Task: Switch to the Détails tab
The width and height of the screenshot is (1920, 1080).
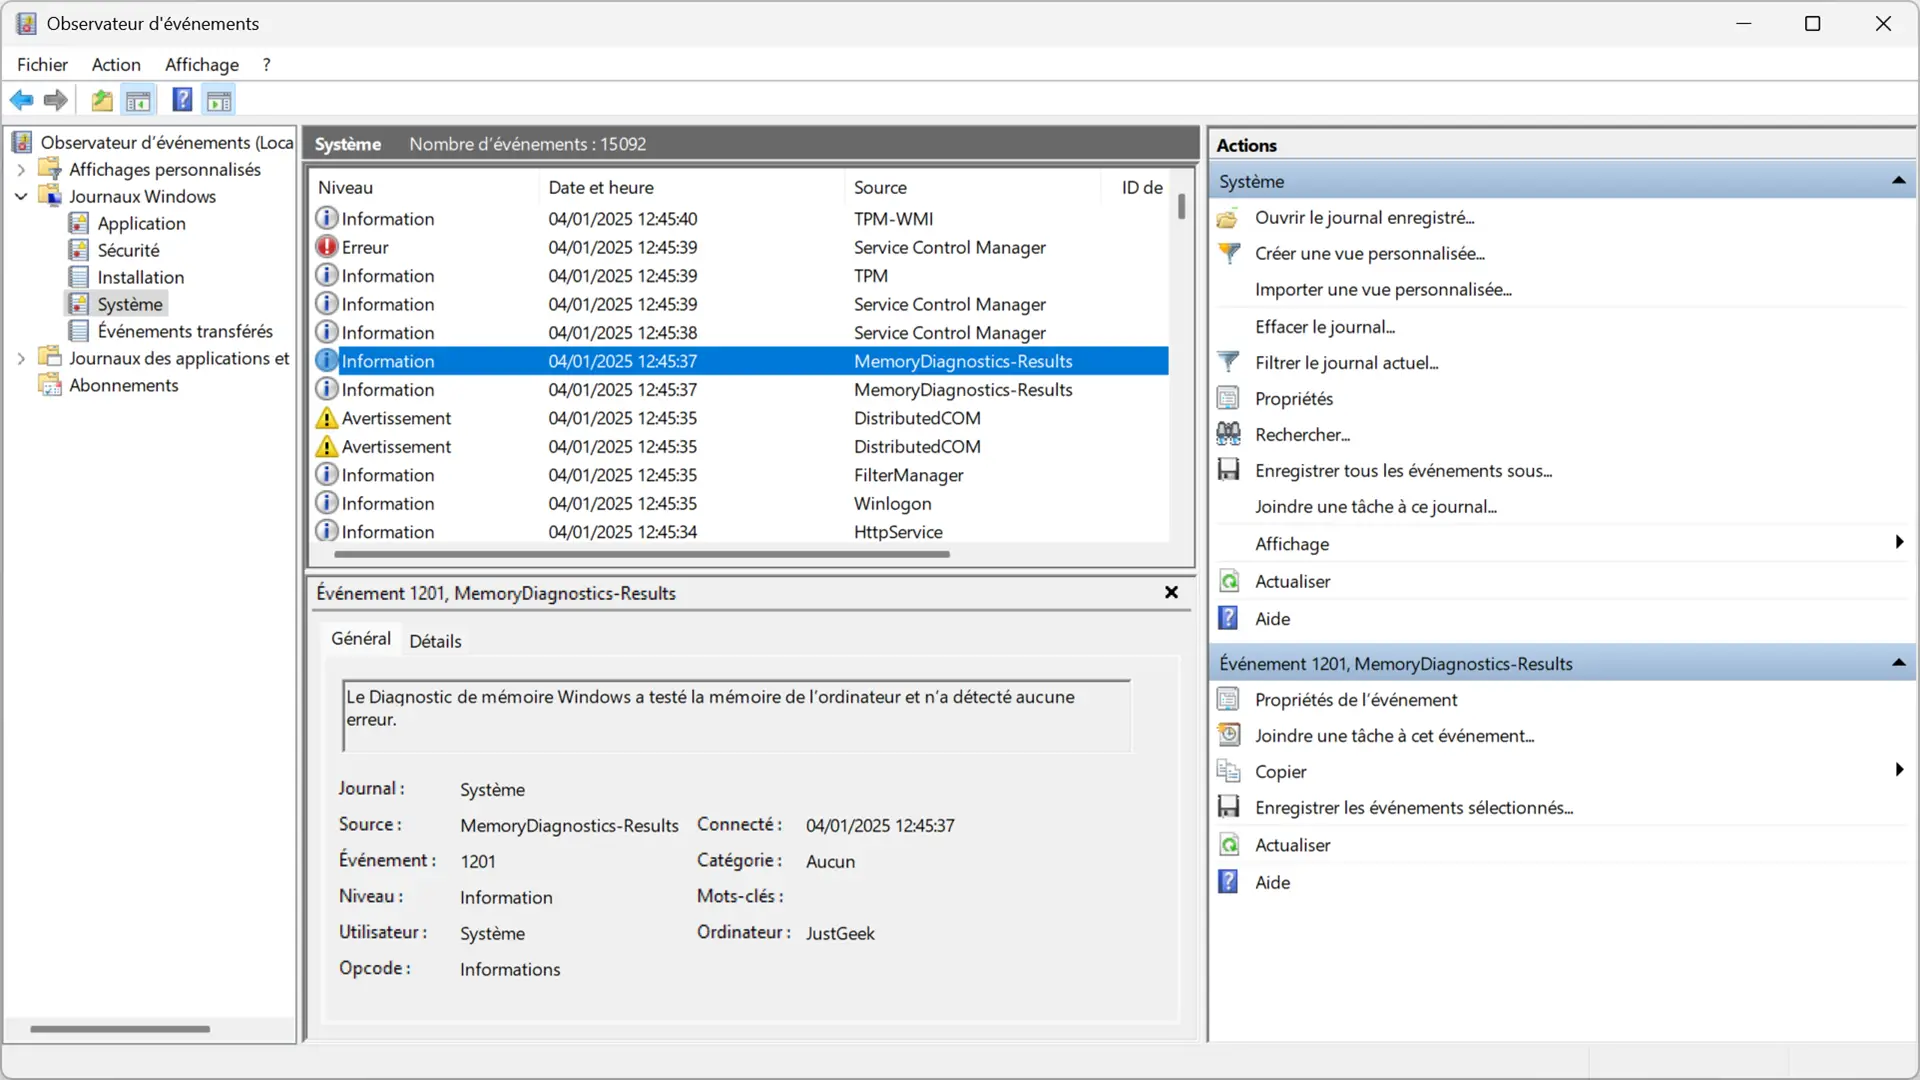Action: pyautogui.click(x=435, y=641)
